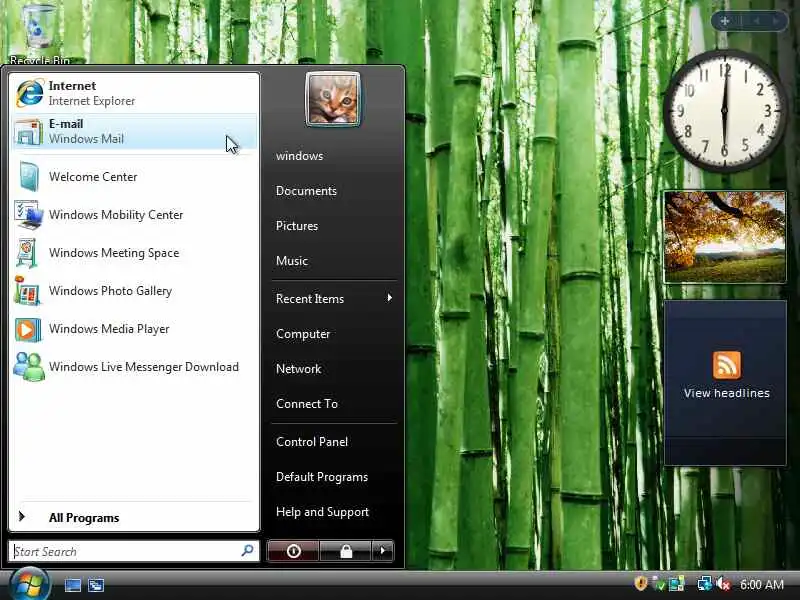Expand the Recent Items submenu arrow
This screenshot has width=800, height=600.
389,298
